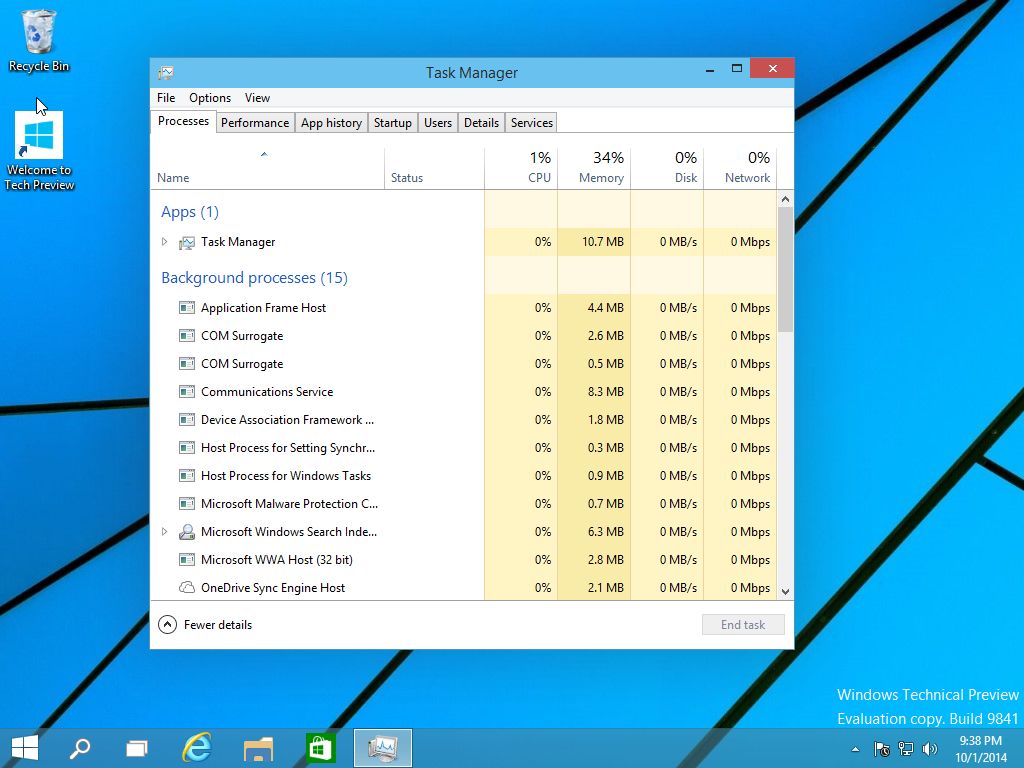Select Microsoft WWA Host (32 bit) text
The width and height of the screenshot is (1024, 768).
coord(277,560)
